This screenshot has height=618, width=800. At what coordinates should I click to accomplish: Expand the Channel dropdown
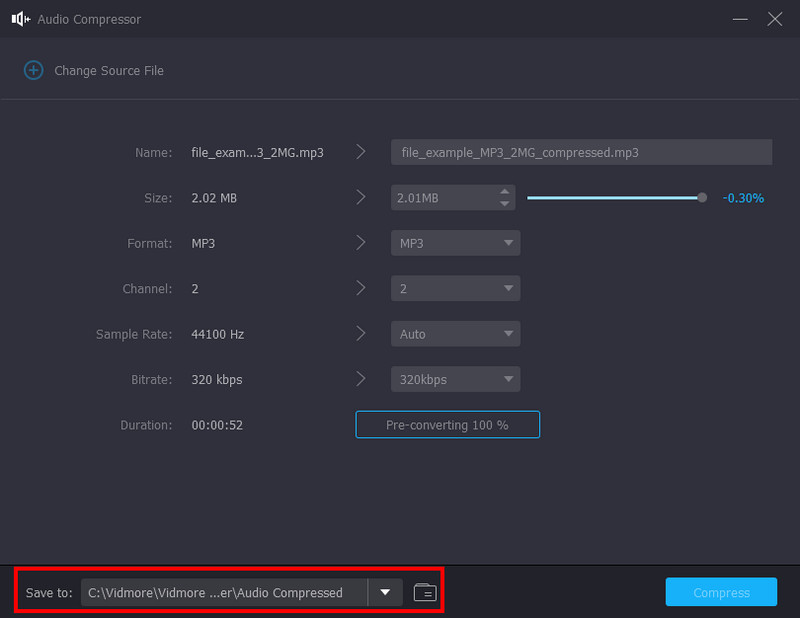[455, 289]
